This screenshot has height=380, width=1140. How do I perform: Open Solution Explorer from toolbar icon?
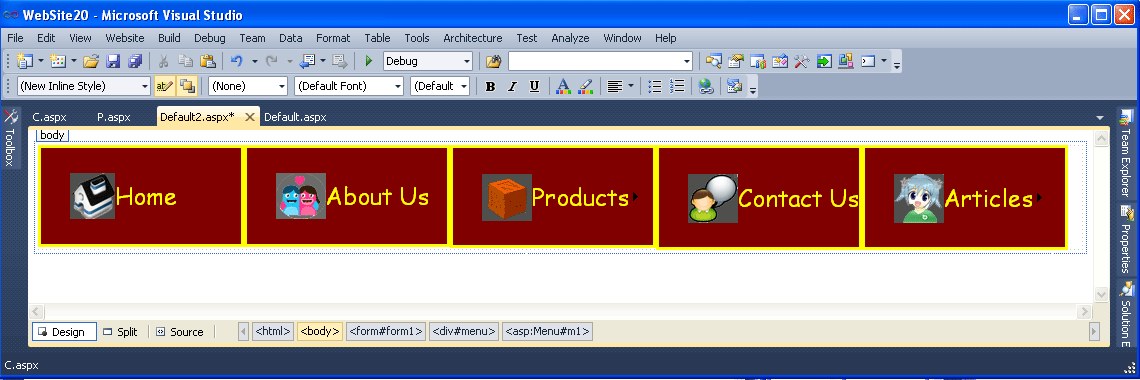pyautogui.click(x=713, y=61)
